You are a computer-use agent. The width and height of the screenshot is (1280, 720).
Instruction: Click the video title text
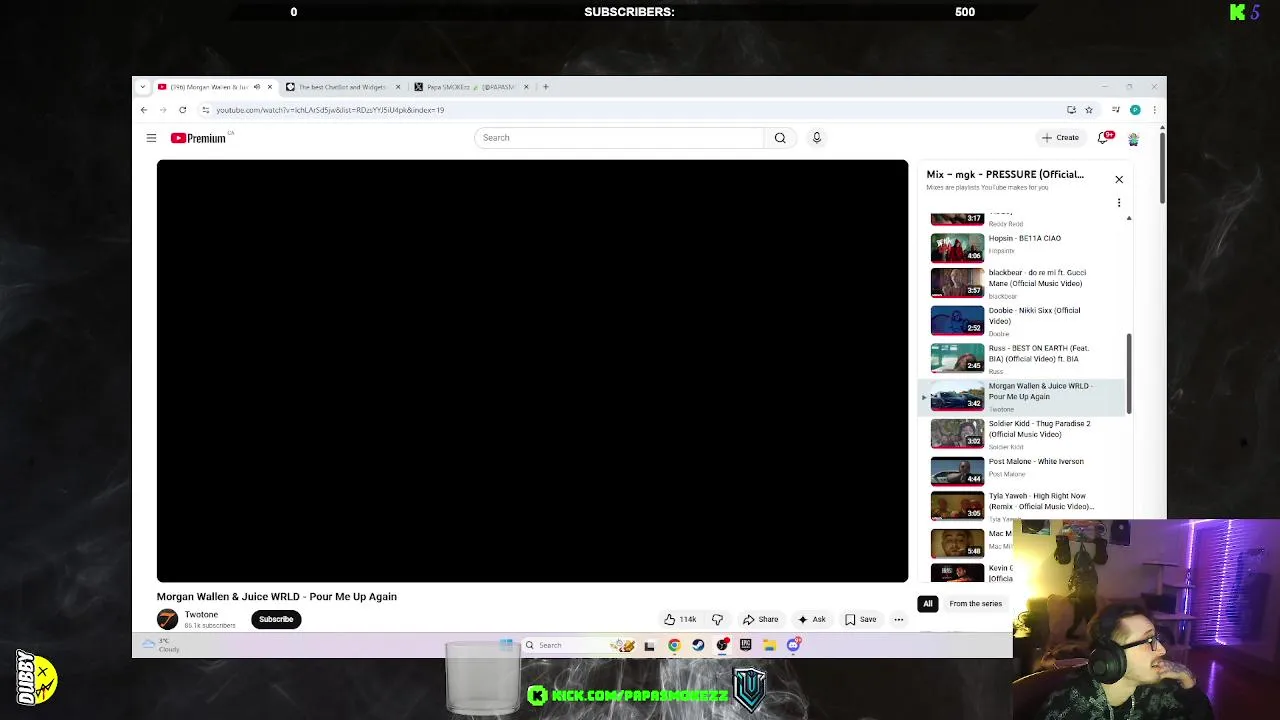(277, 597)
